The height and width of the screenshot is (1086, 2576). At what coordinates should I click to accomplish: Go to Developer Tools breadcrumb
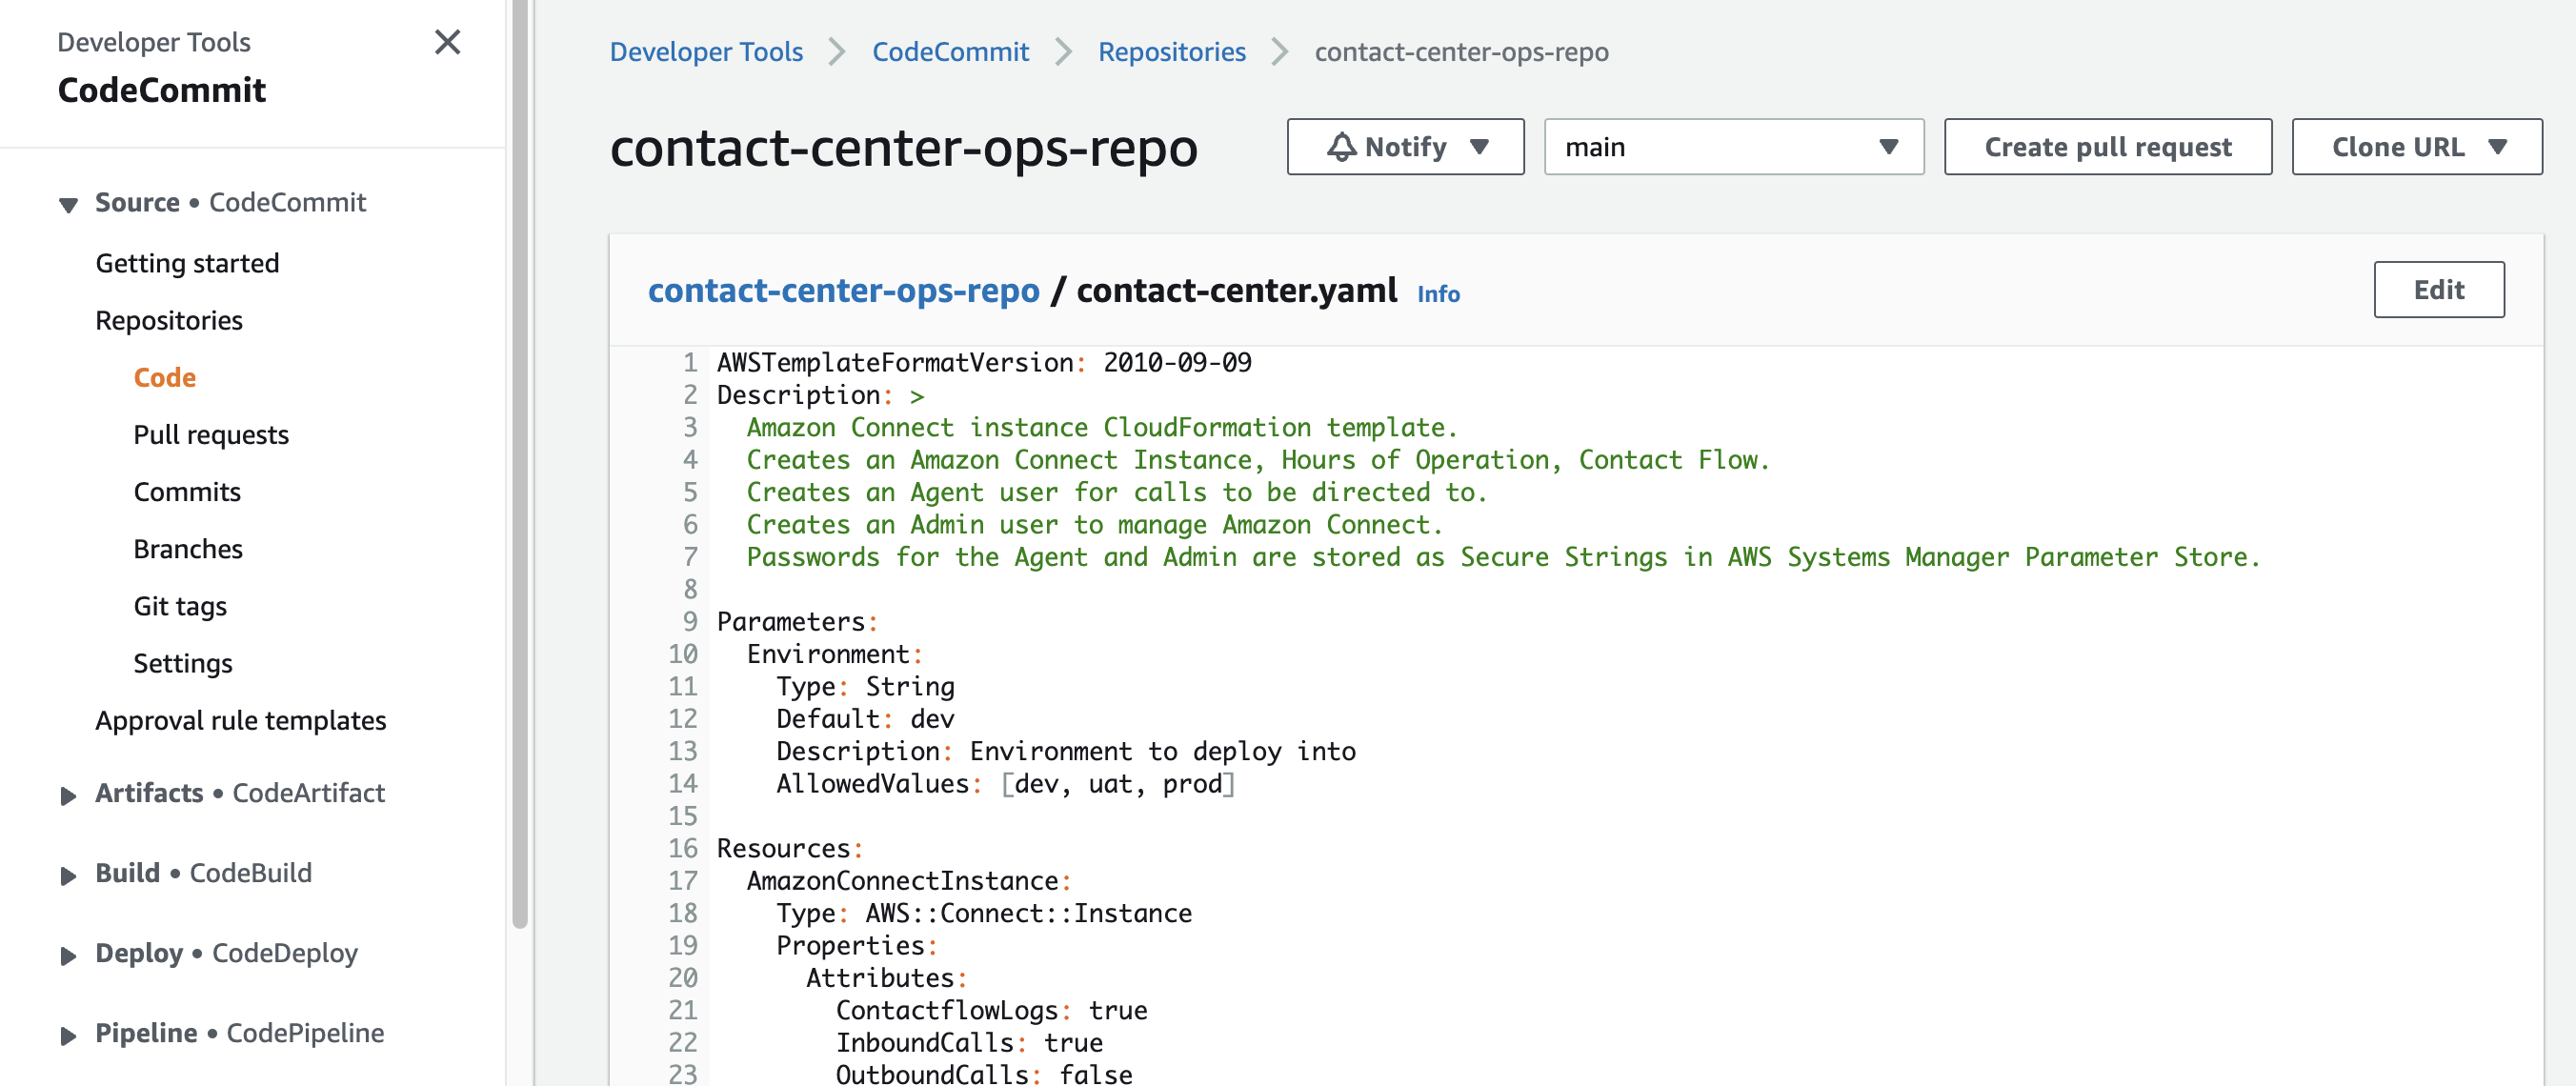tap(706, 52)
